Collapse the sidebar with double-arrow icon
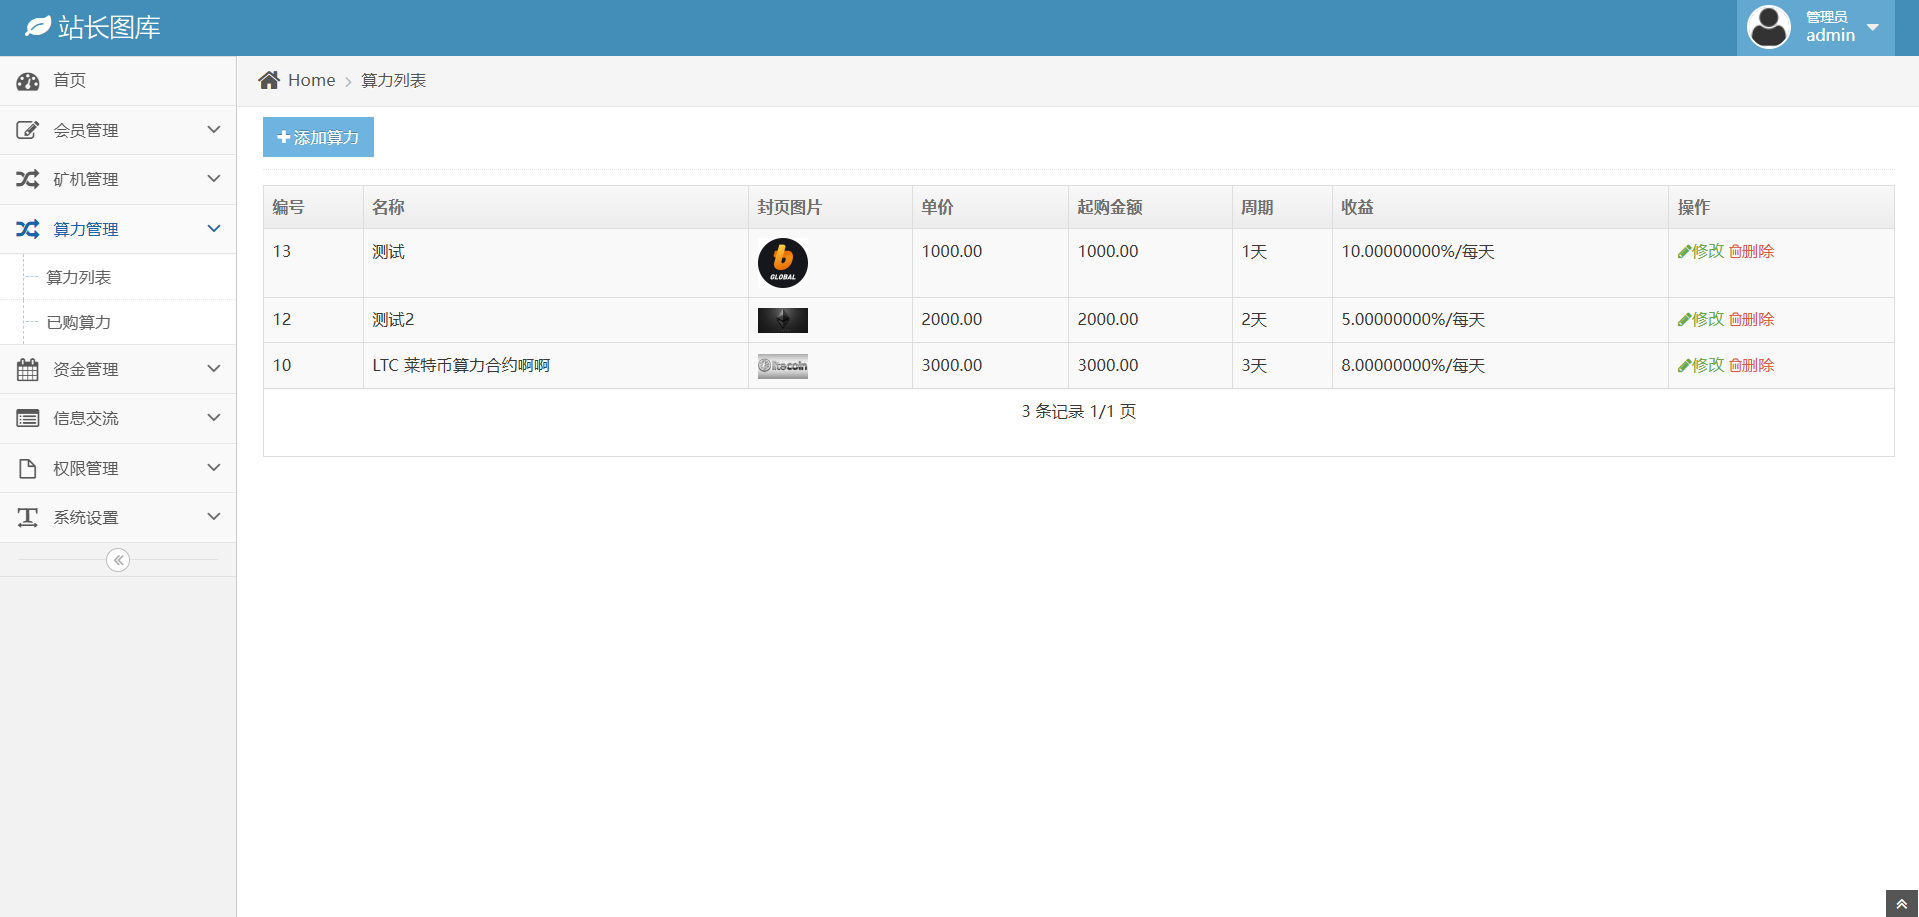Image resolution: width=1919 pixels, height=917 pixels. coord(118,560)
